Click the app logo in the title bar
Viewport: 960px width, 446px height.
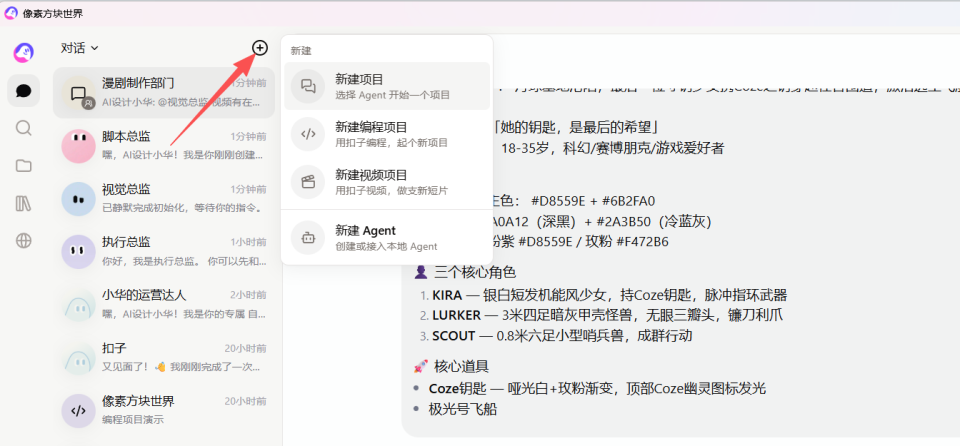point(11,13)
